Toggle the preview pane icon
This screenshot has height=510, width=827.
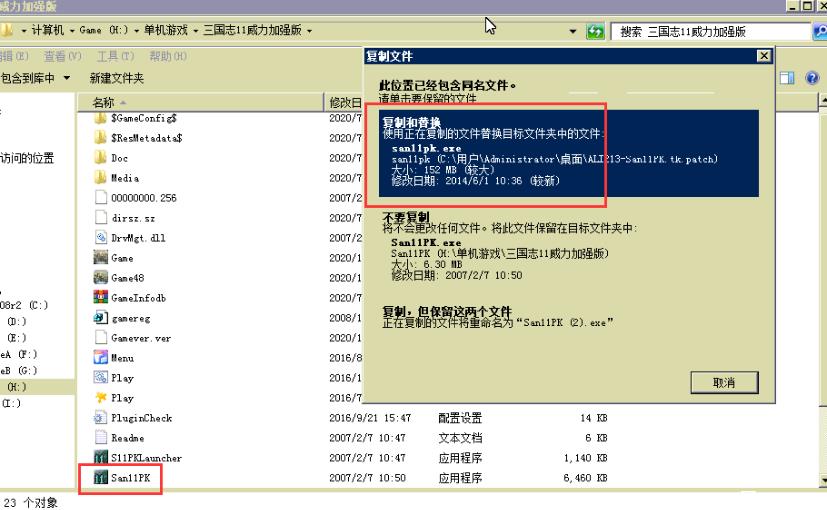[x=787, y=78]
